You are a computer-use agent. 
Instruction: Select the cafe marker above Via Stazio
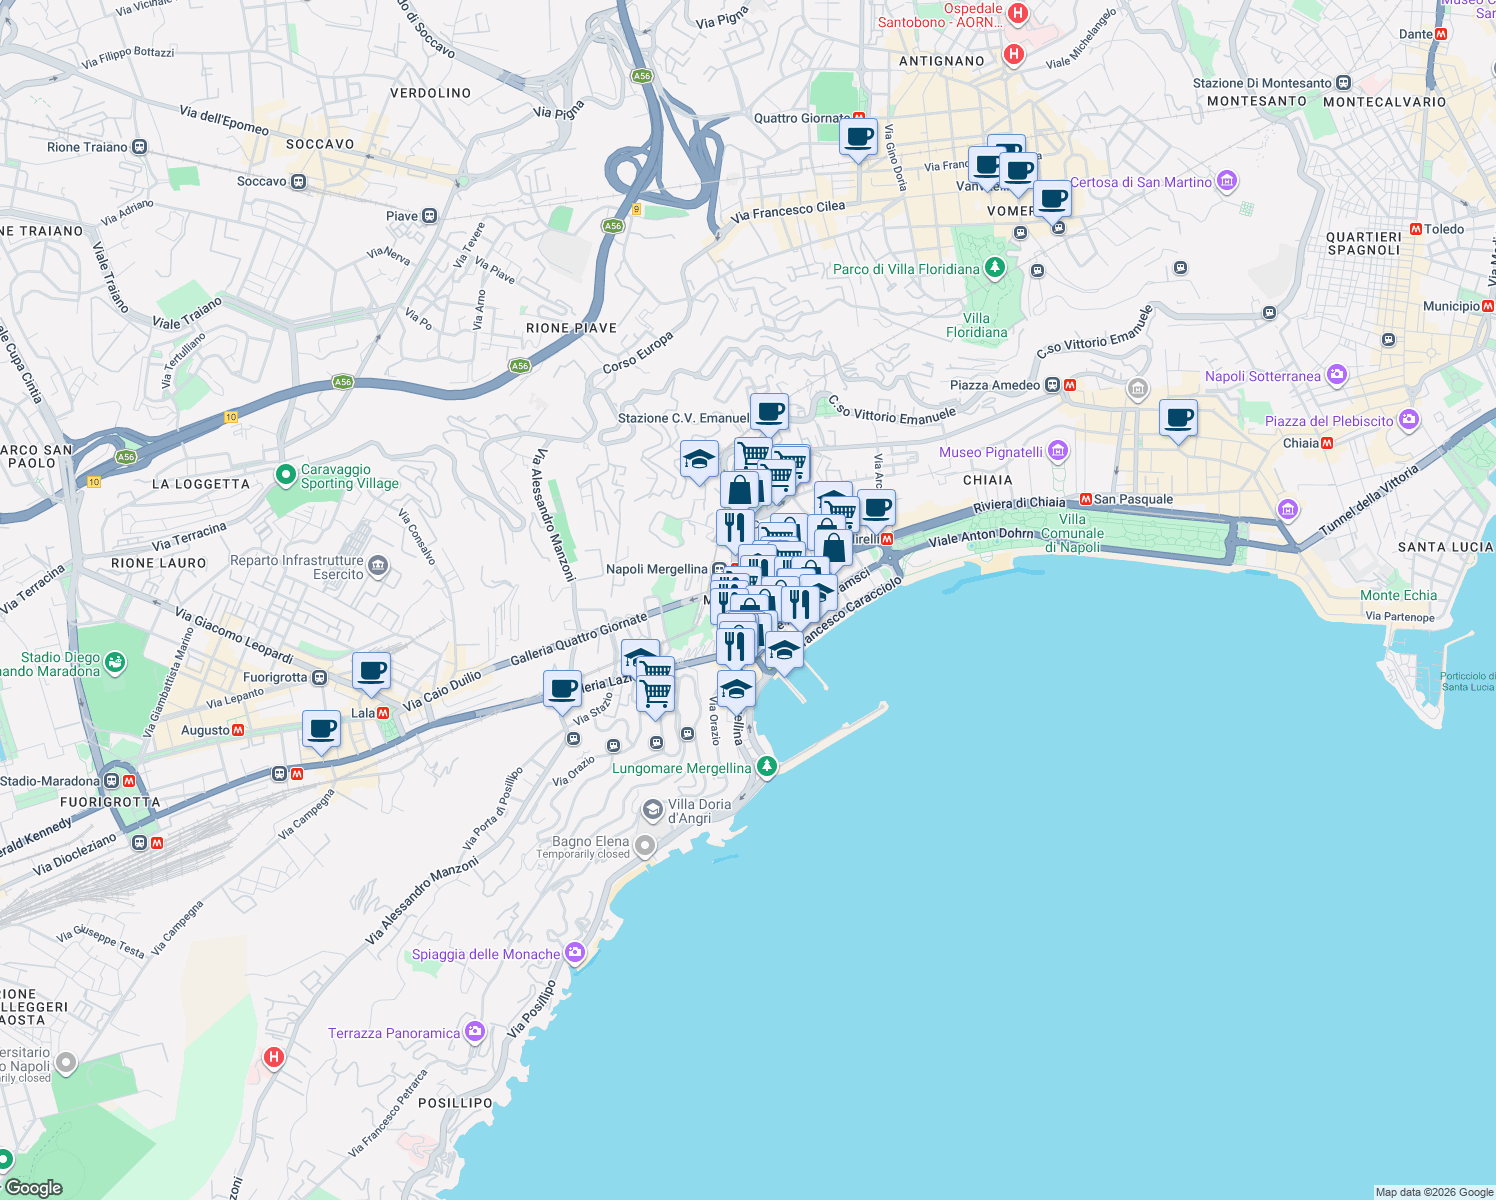click(562, 690)
